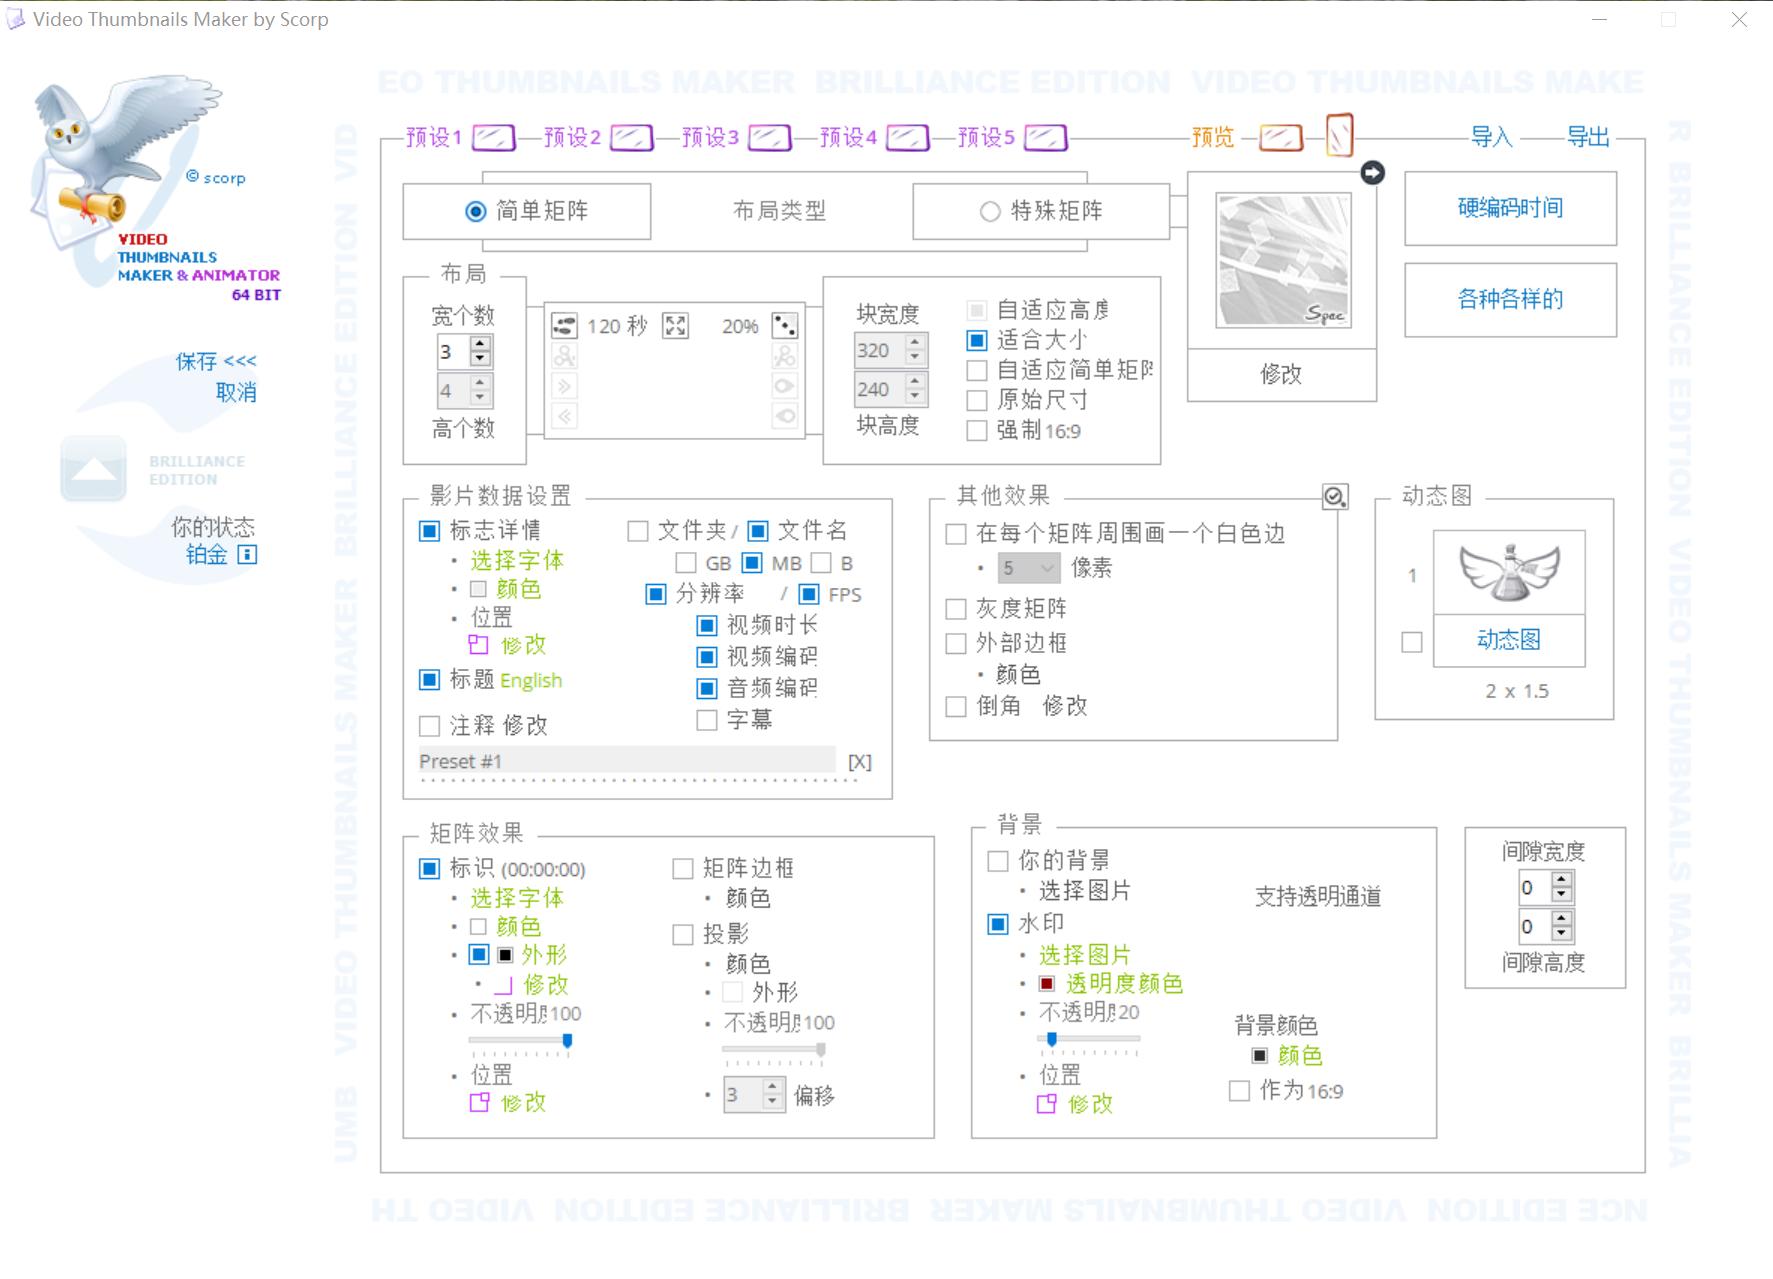Click the horizontal preview (预览) icon
The width and height of the screenshot is (1773, 1279).
pyautogui.click(x=1280, y=137)
